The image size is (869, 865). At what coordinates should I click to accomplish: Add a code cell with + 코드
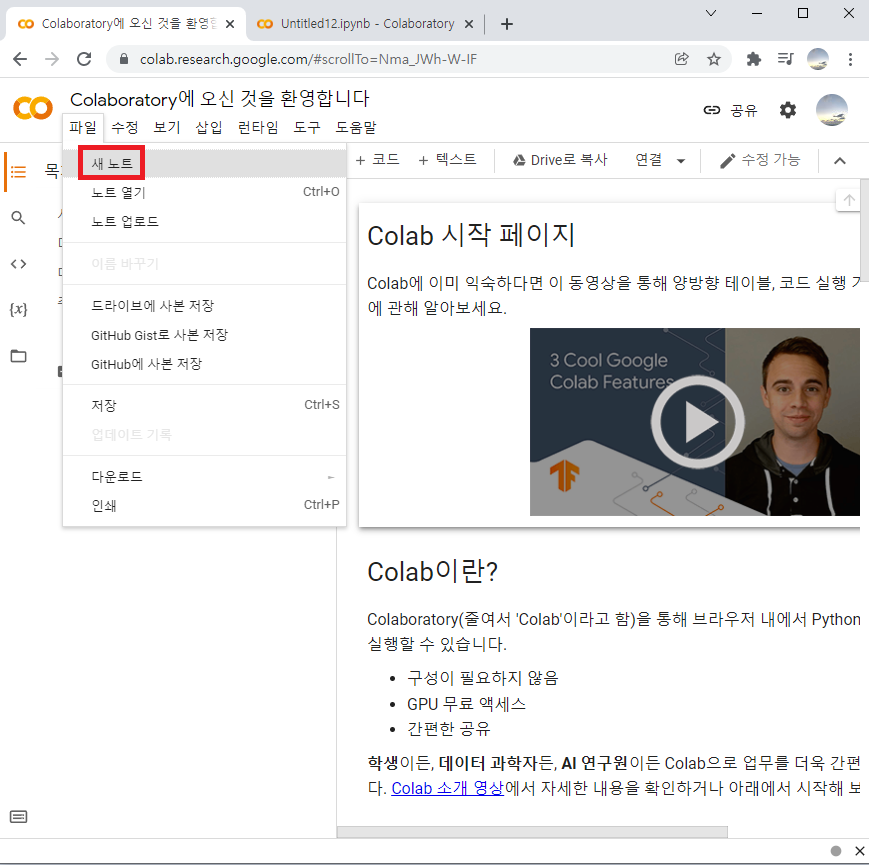click(x=377, y=160)
